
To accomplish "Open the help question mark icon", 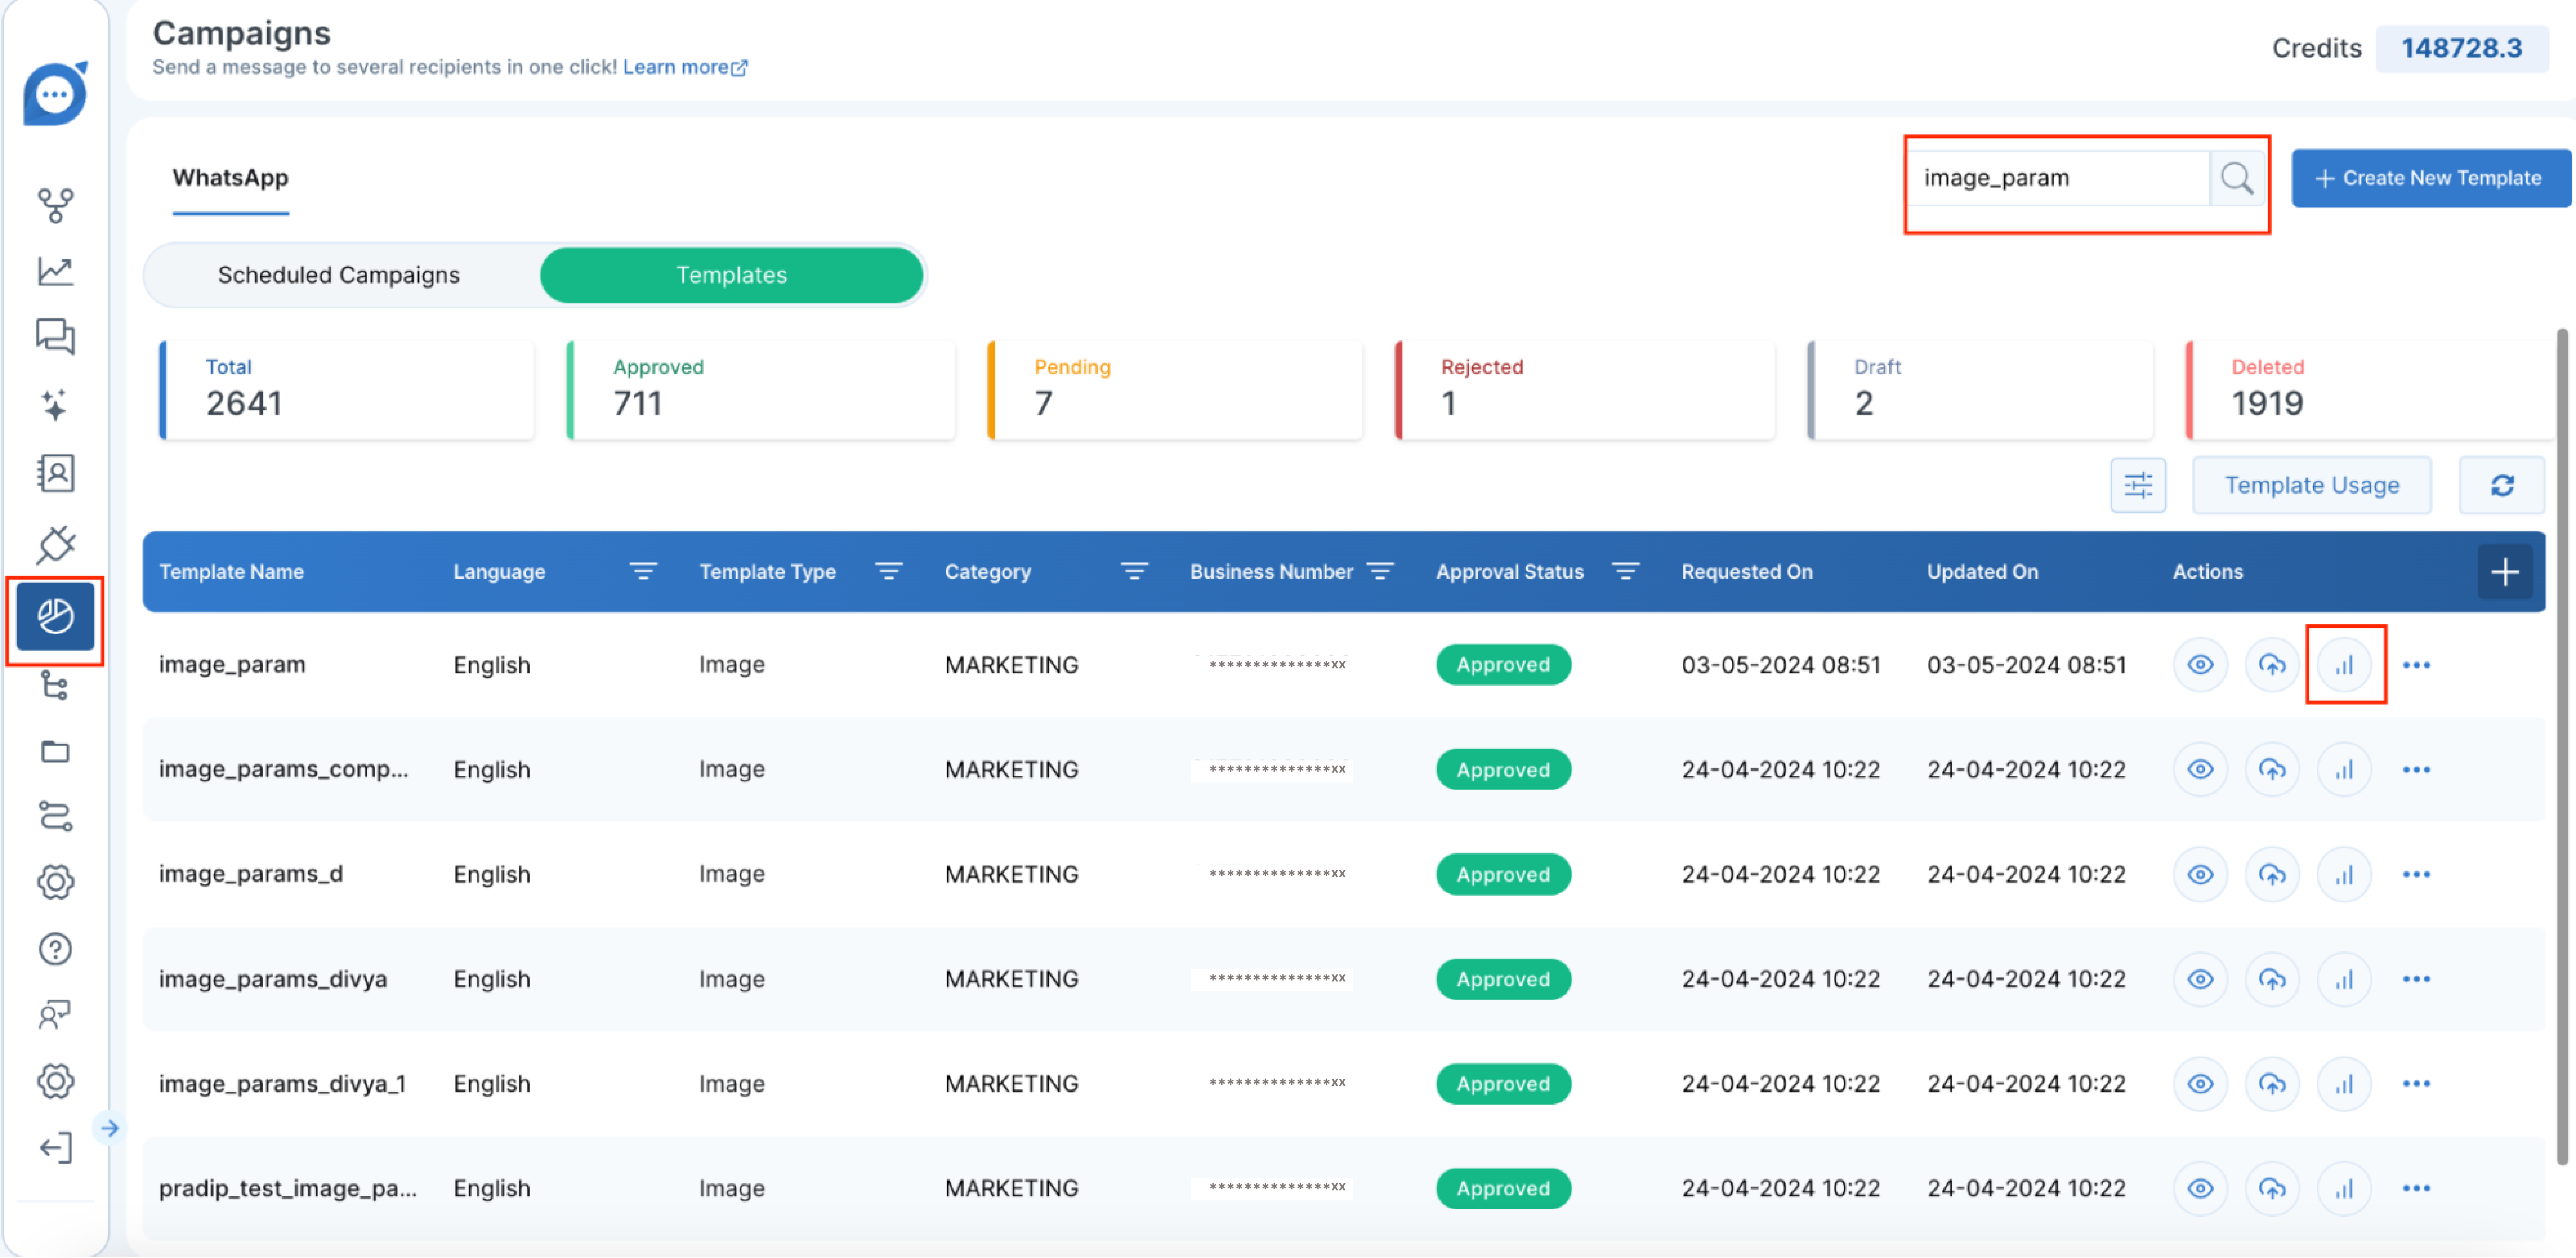I will tap(55, 949).
